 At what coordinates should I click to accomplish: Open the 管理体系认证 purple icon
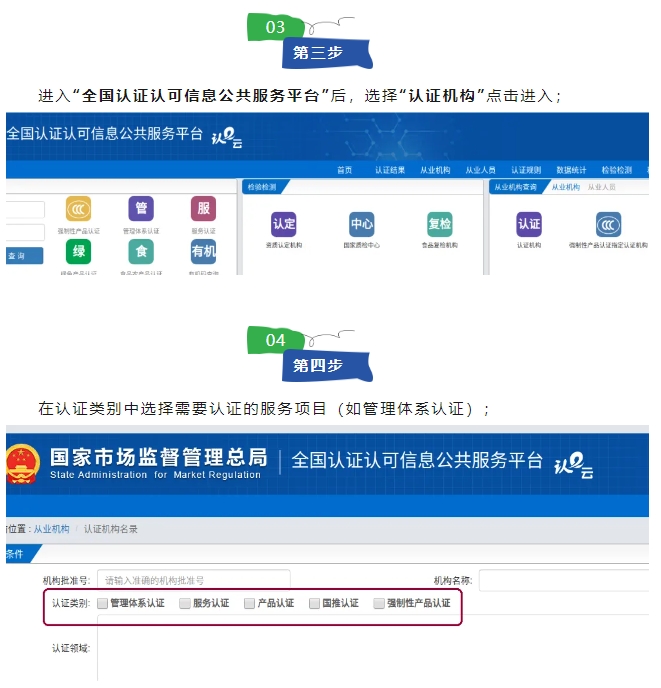point(141,208)
